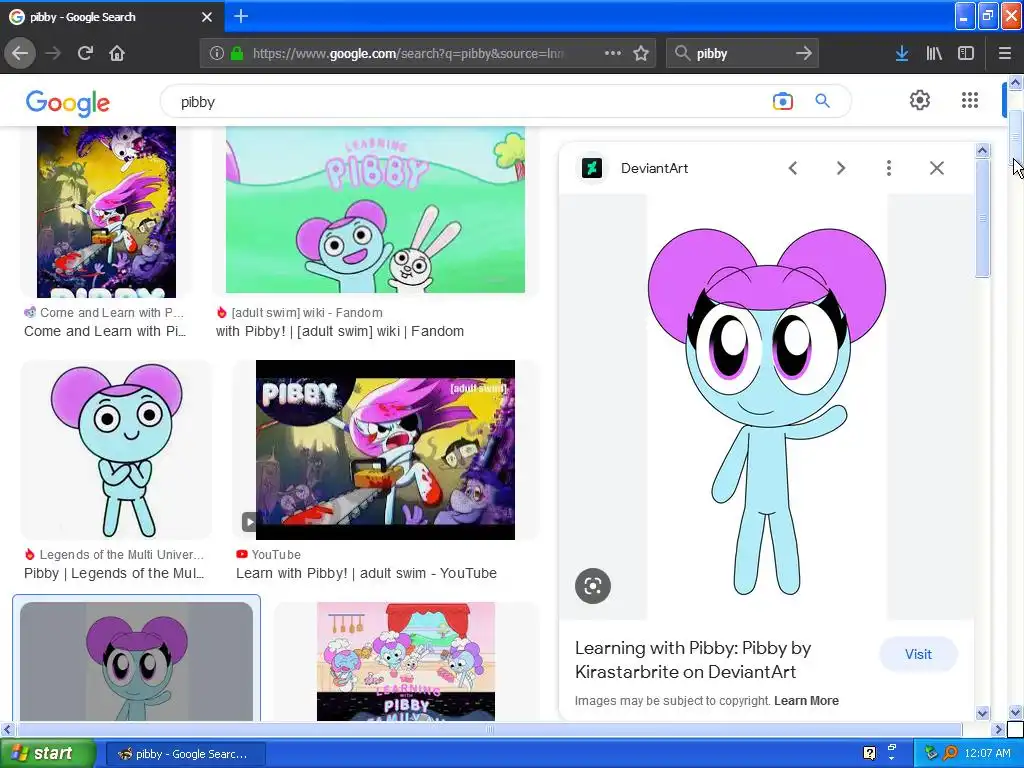Open the Learn More copyright link
The image size is (1024, 768).
(807, 701)
